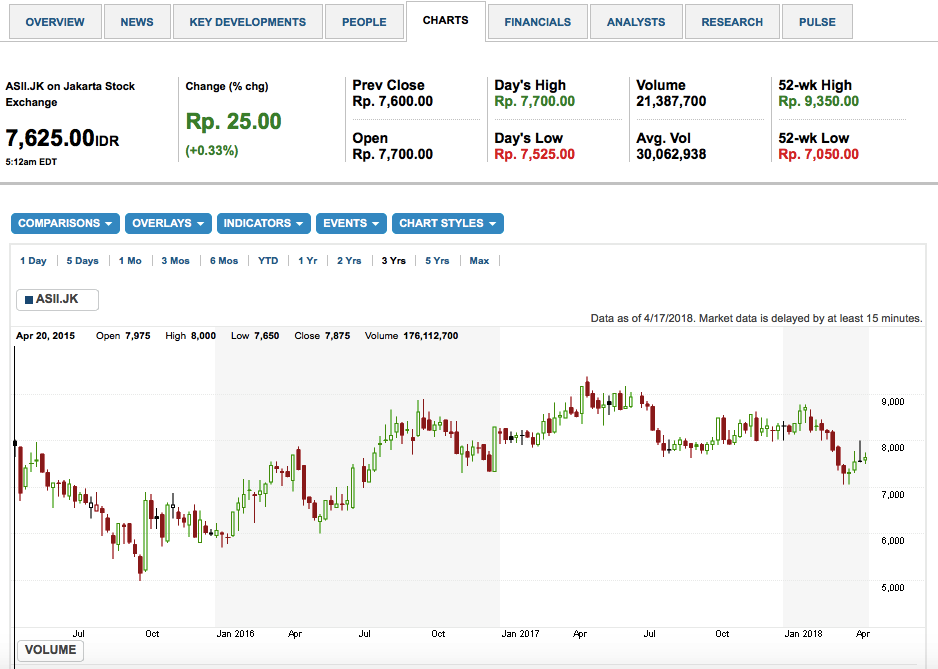Show the Max time range
Image resolution: width=938 pixels, height=669 pixels.
point(479,261)
